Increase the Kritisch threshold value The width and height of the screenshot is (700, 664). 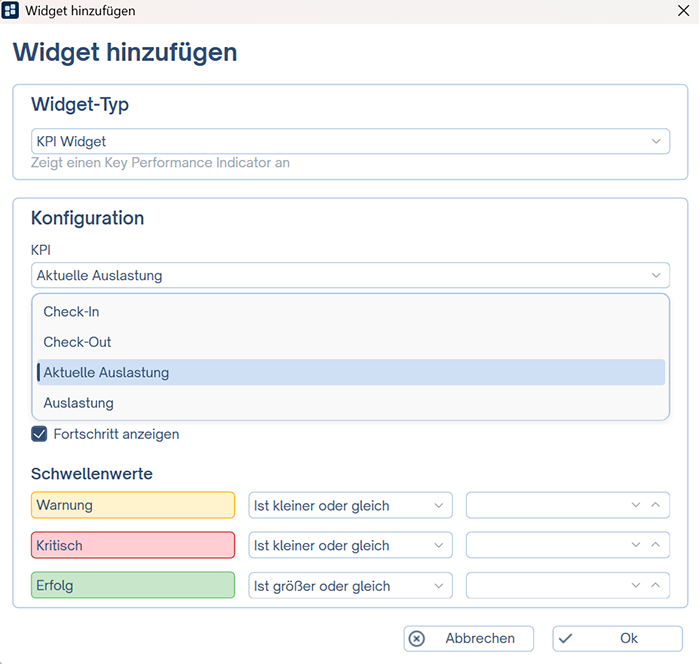pos(655,545)
